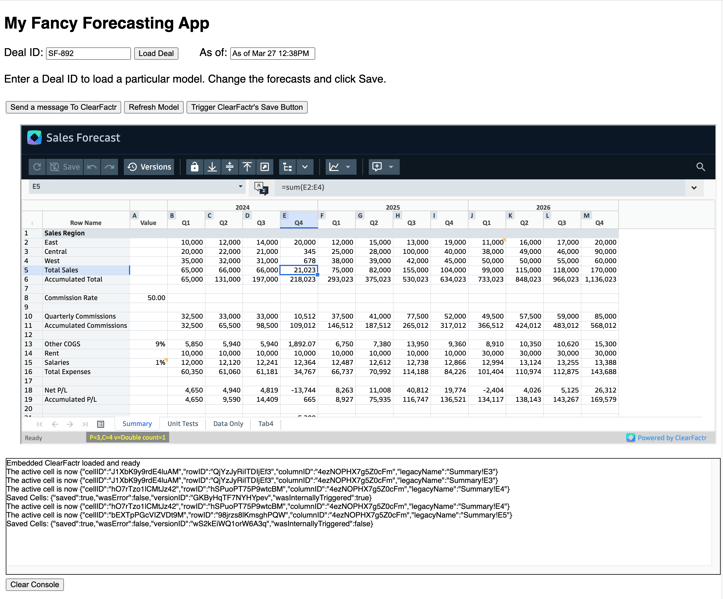The image size is (723, 599).
Task: Click the next sheet arrow
Action: (70, 424)
